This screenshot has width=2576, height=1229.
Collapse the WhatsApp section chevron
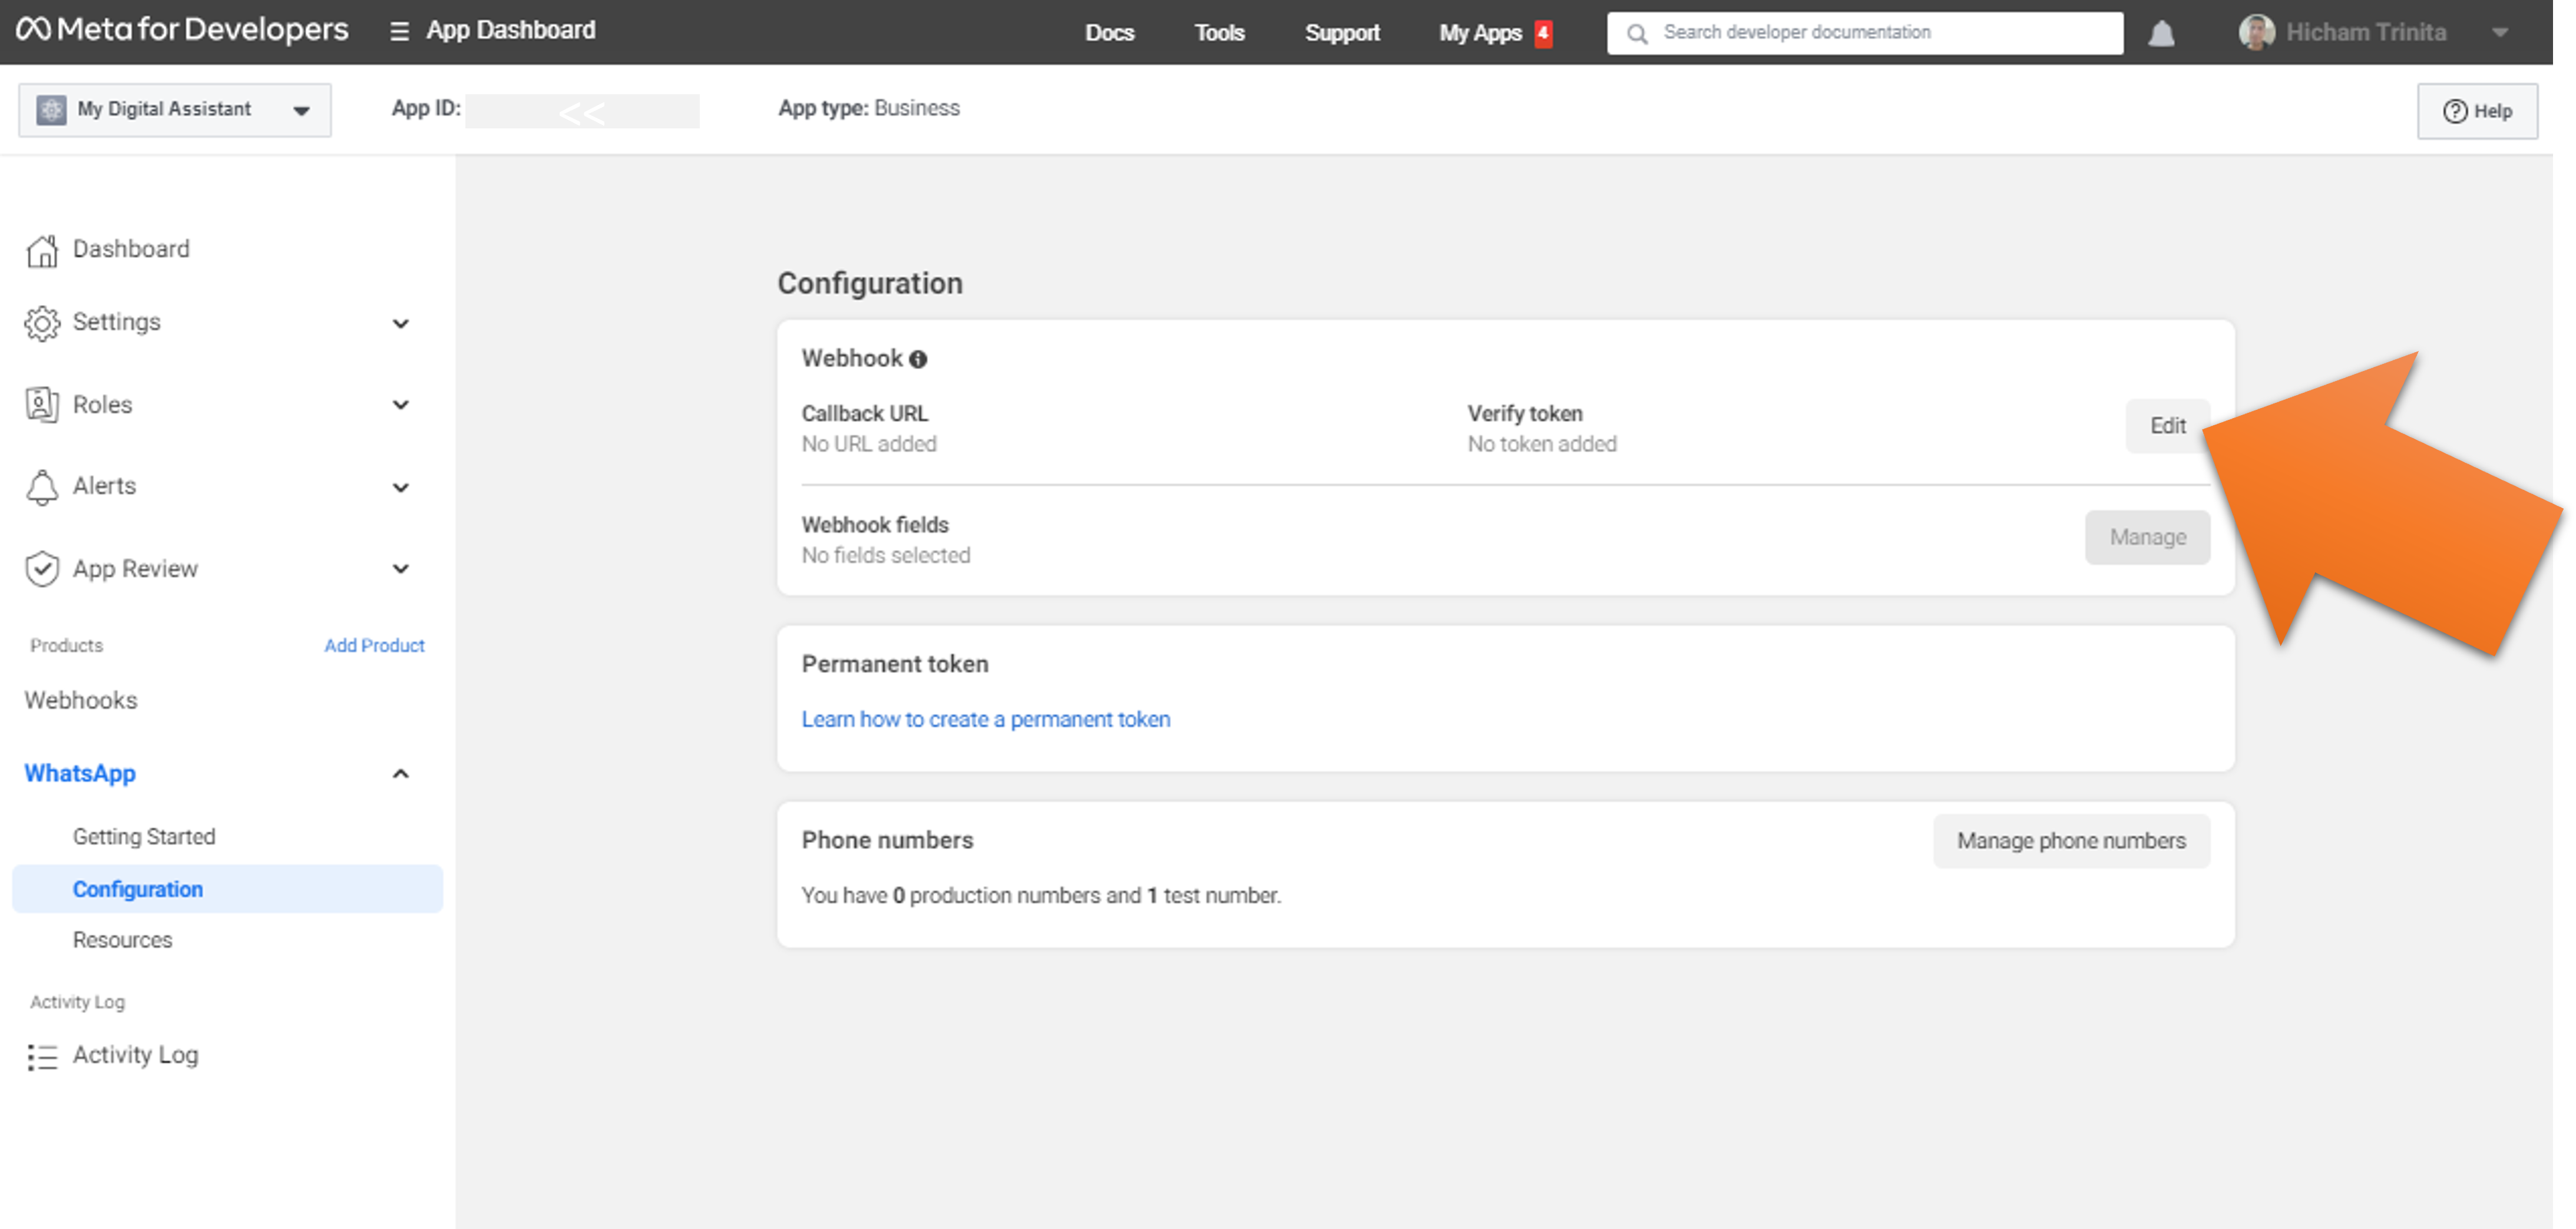[401, 774]
